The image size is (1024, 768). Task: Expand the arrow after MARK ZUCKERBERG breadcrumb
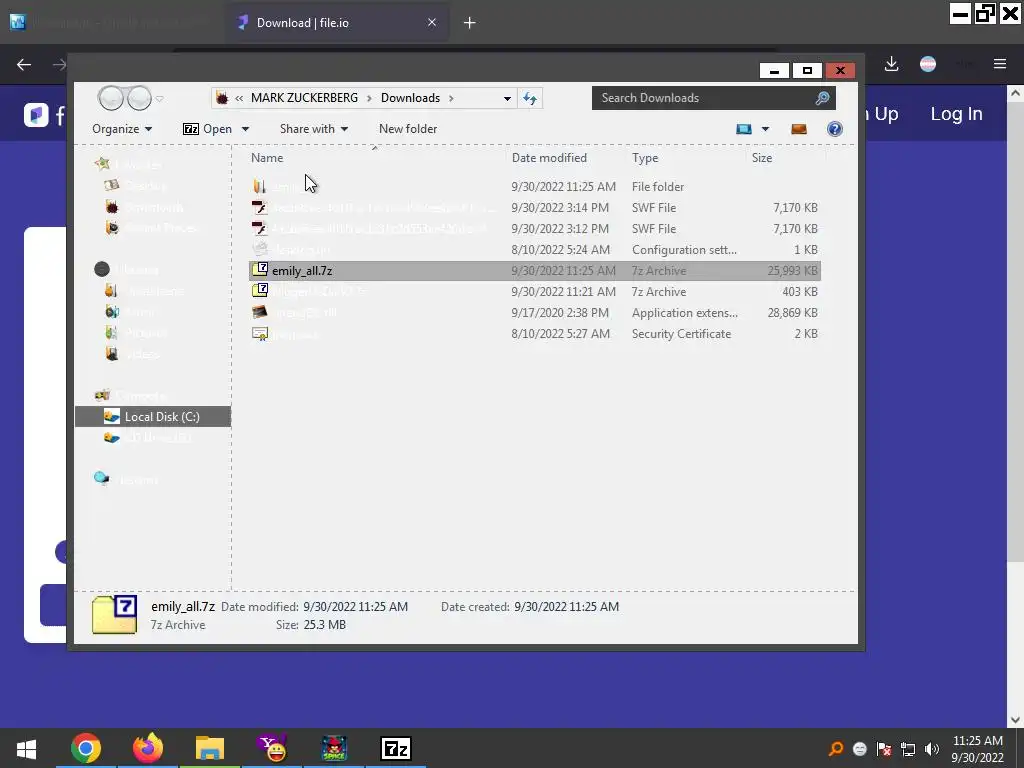pyautogui.click(x=369, y=98)
